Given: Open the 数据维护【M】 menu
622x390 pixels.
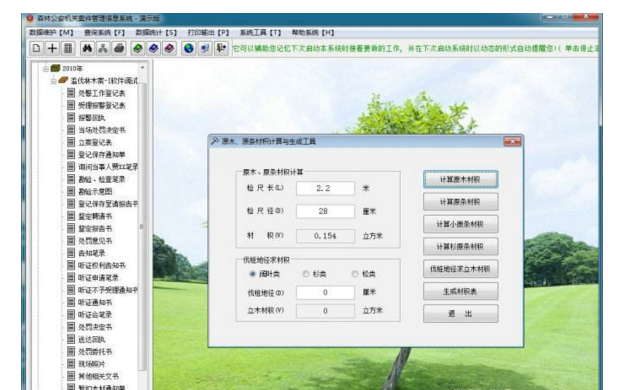Looking at the screenshot, I should [x=52, y=33].
